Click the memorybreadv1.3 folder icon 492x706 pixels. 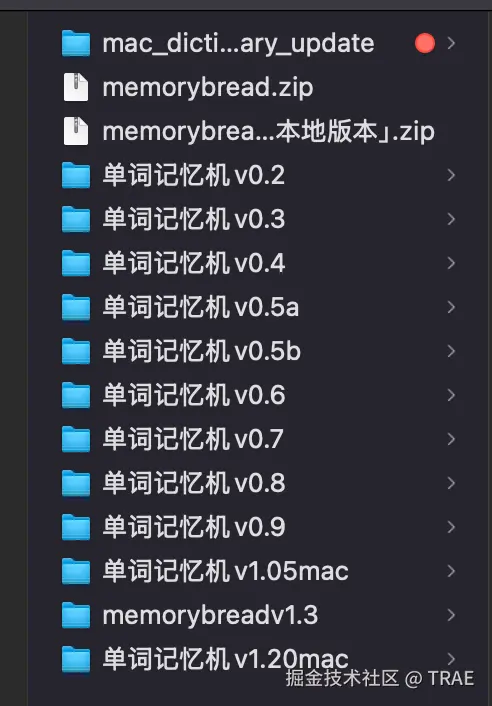point(76,615)
